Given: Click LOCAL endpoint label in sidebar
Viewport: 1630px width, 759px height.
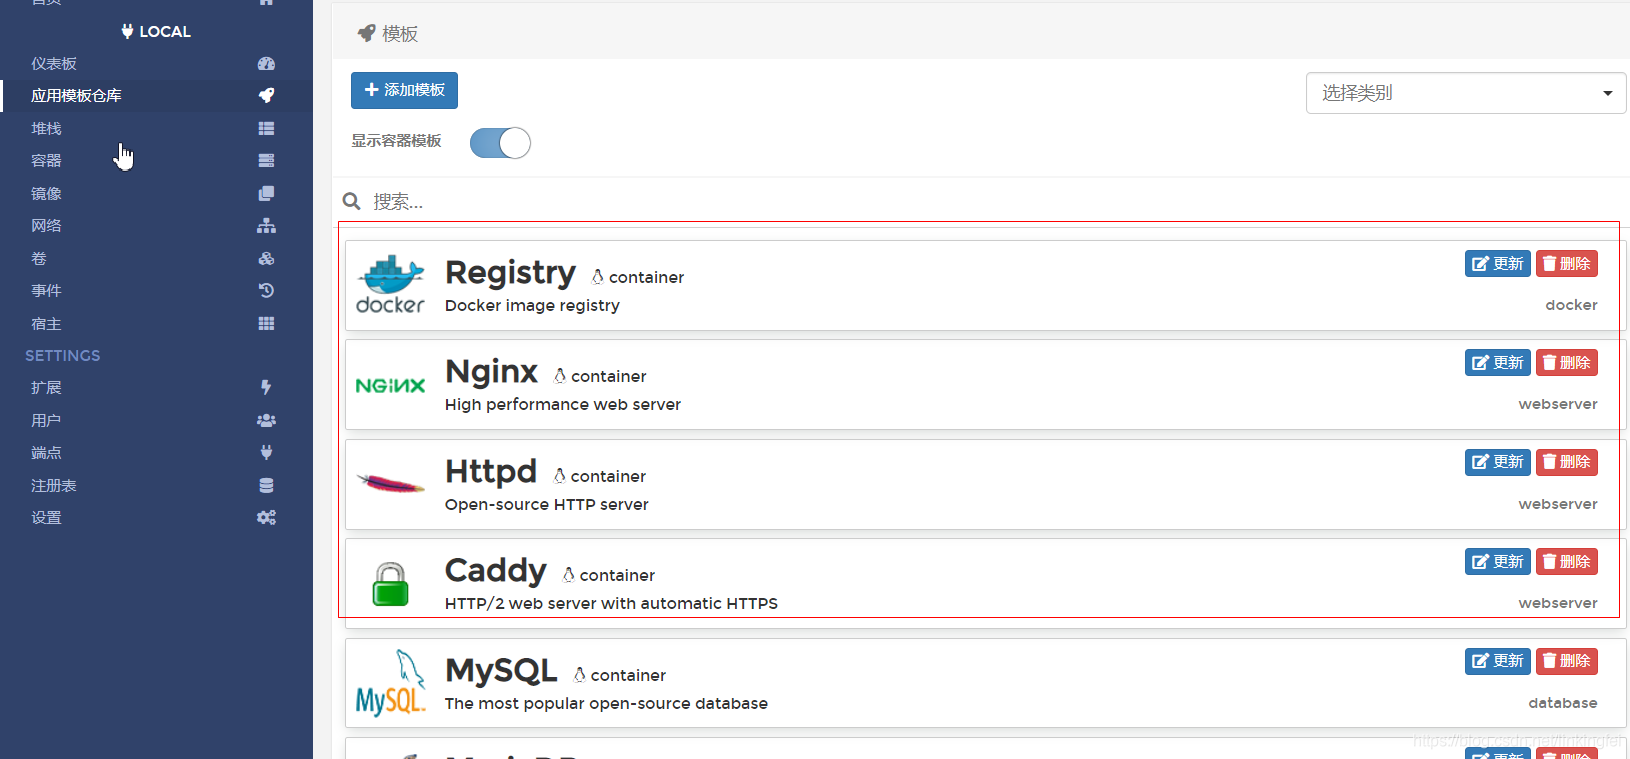Looking at the screenshot, I should point(165,31).
